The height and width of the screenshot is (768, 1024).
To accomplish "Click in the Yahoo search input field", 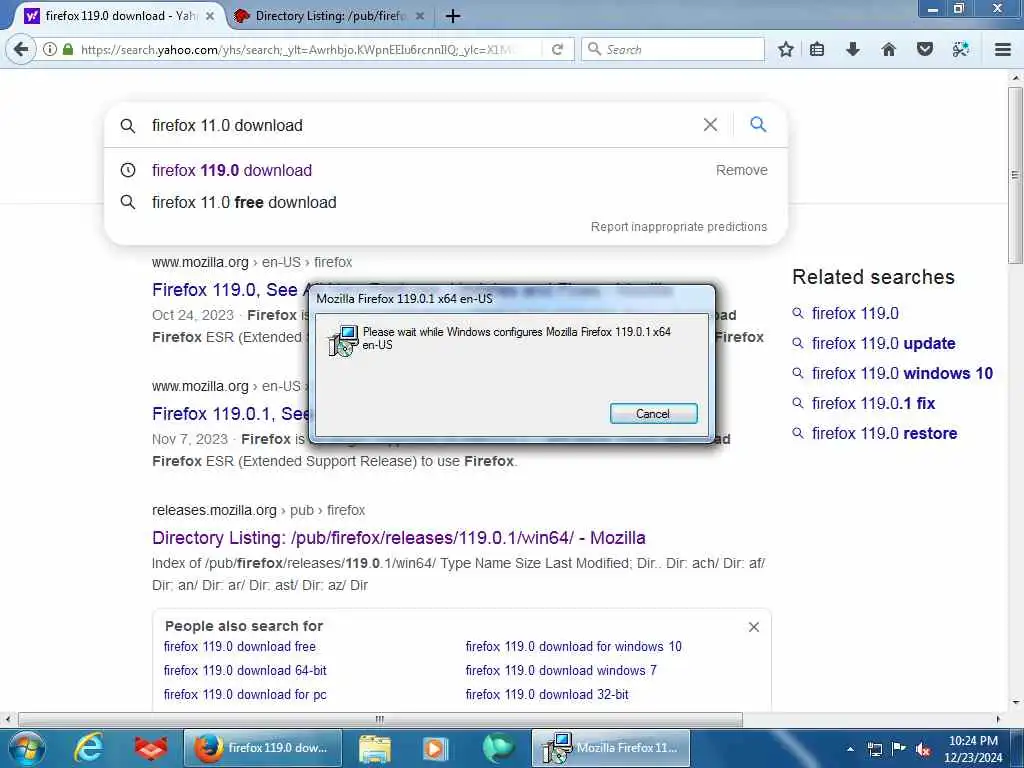I will tap(418, 125).
